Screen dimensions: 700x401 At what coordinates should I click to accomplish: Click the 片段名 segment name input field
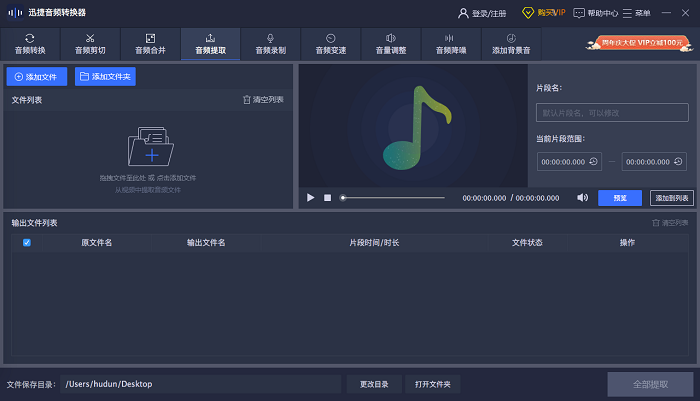click(612, 113)
